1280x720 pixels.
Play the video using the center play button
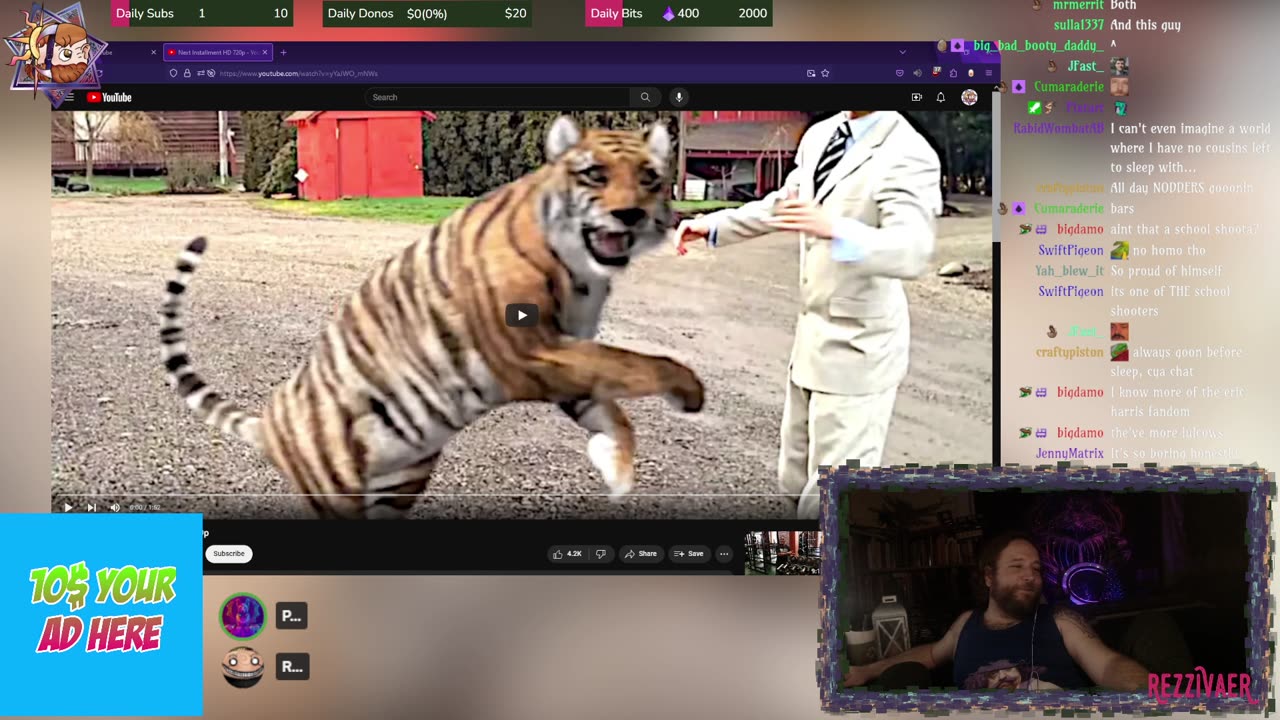(521, 315)
